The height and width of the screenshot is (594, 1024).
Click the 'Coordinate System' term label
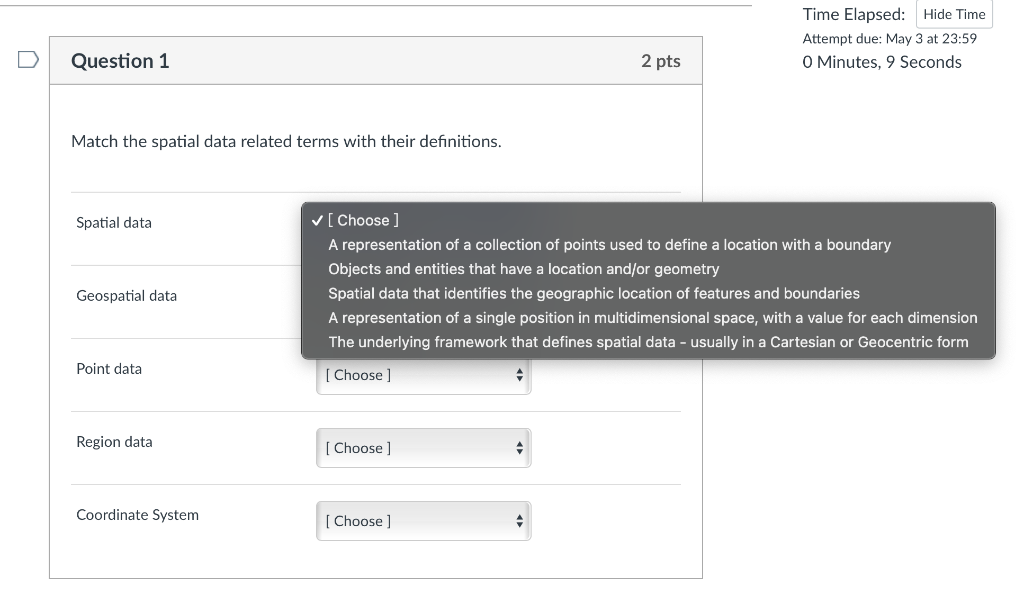138,515
